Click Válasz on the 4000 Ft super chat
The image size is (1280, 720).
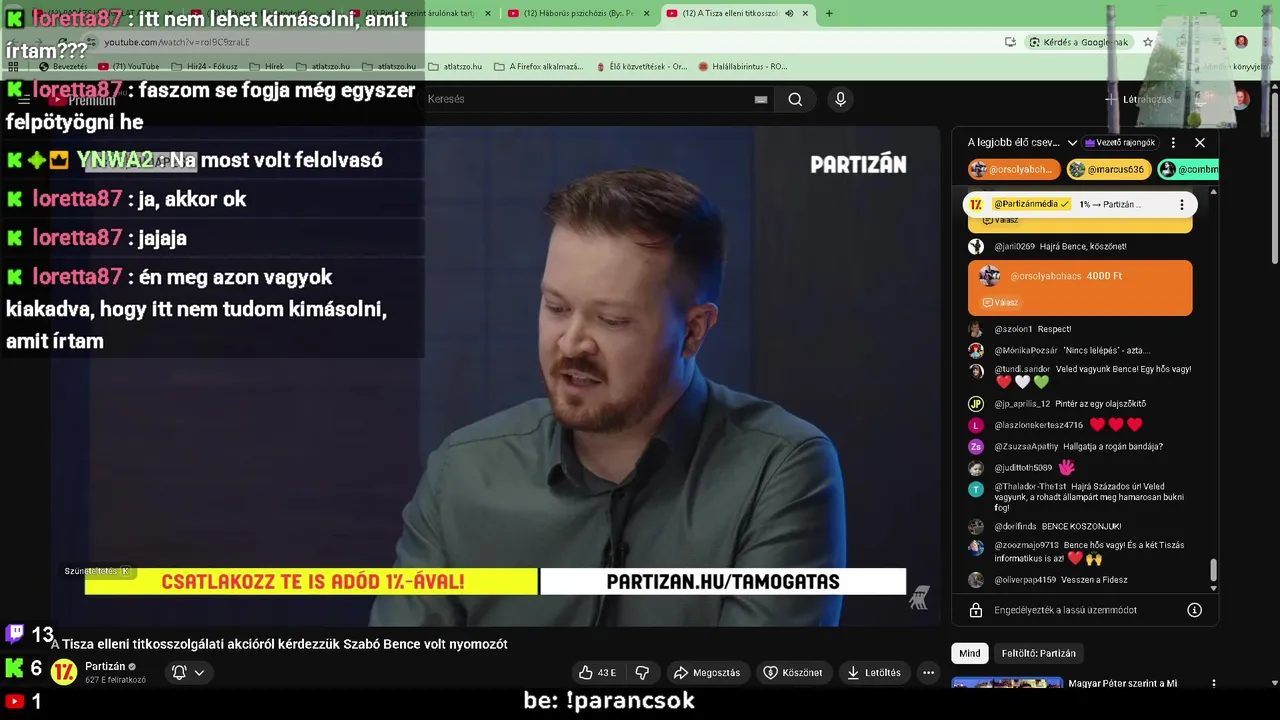click(x=1000, y=302)
